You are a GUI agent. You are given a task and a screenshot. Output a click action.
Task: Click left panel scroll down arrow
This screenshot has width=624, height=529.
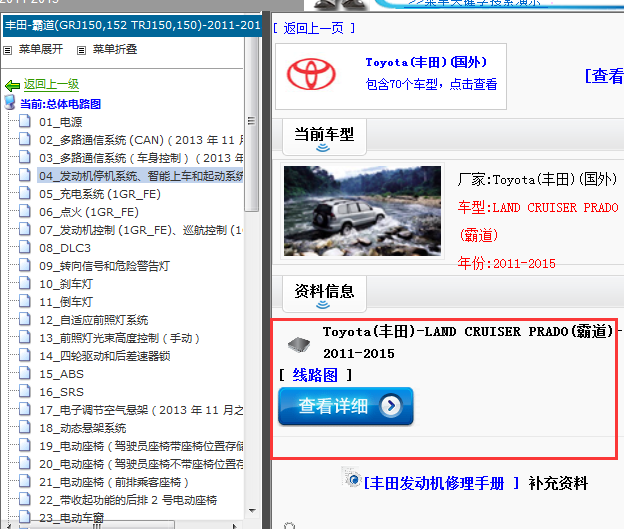coord(252,510)
